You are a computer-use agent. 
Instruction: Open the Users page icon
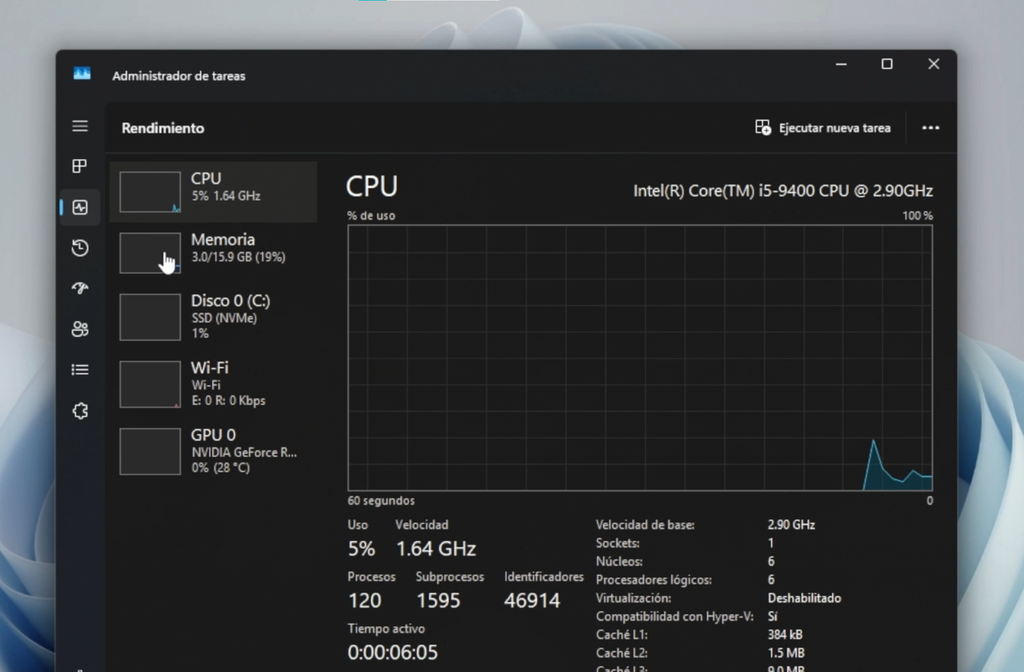[80, 328]
